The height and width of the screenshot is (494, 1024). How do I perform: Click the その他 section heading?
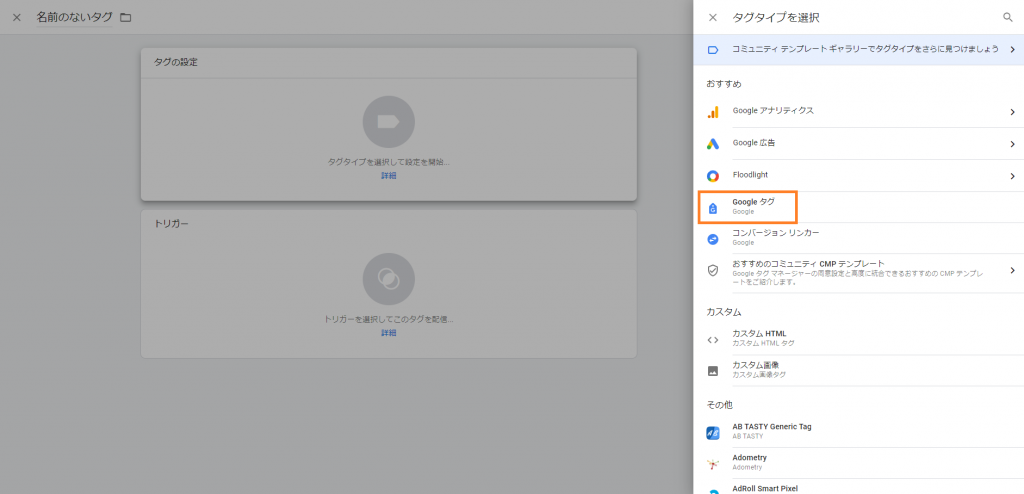[720, 405]
